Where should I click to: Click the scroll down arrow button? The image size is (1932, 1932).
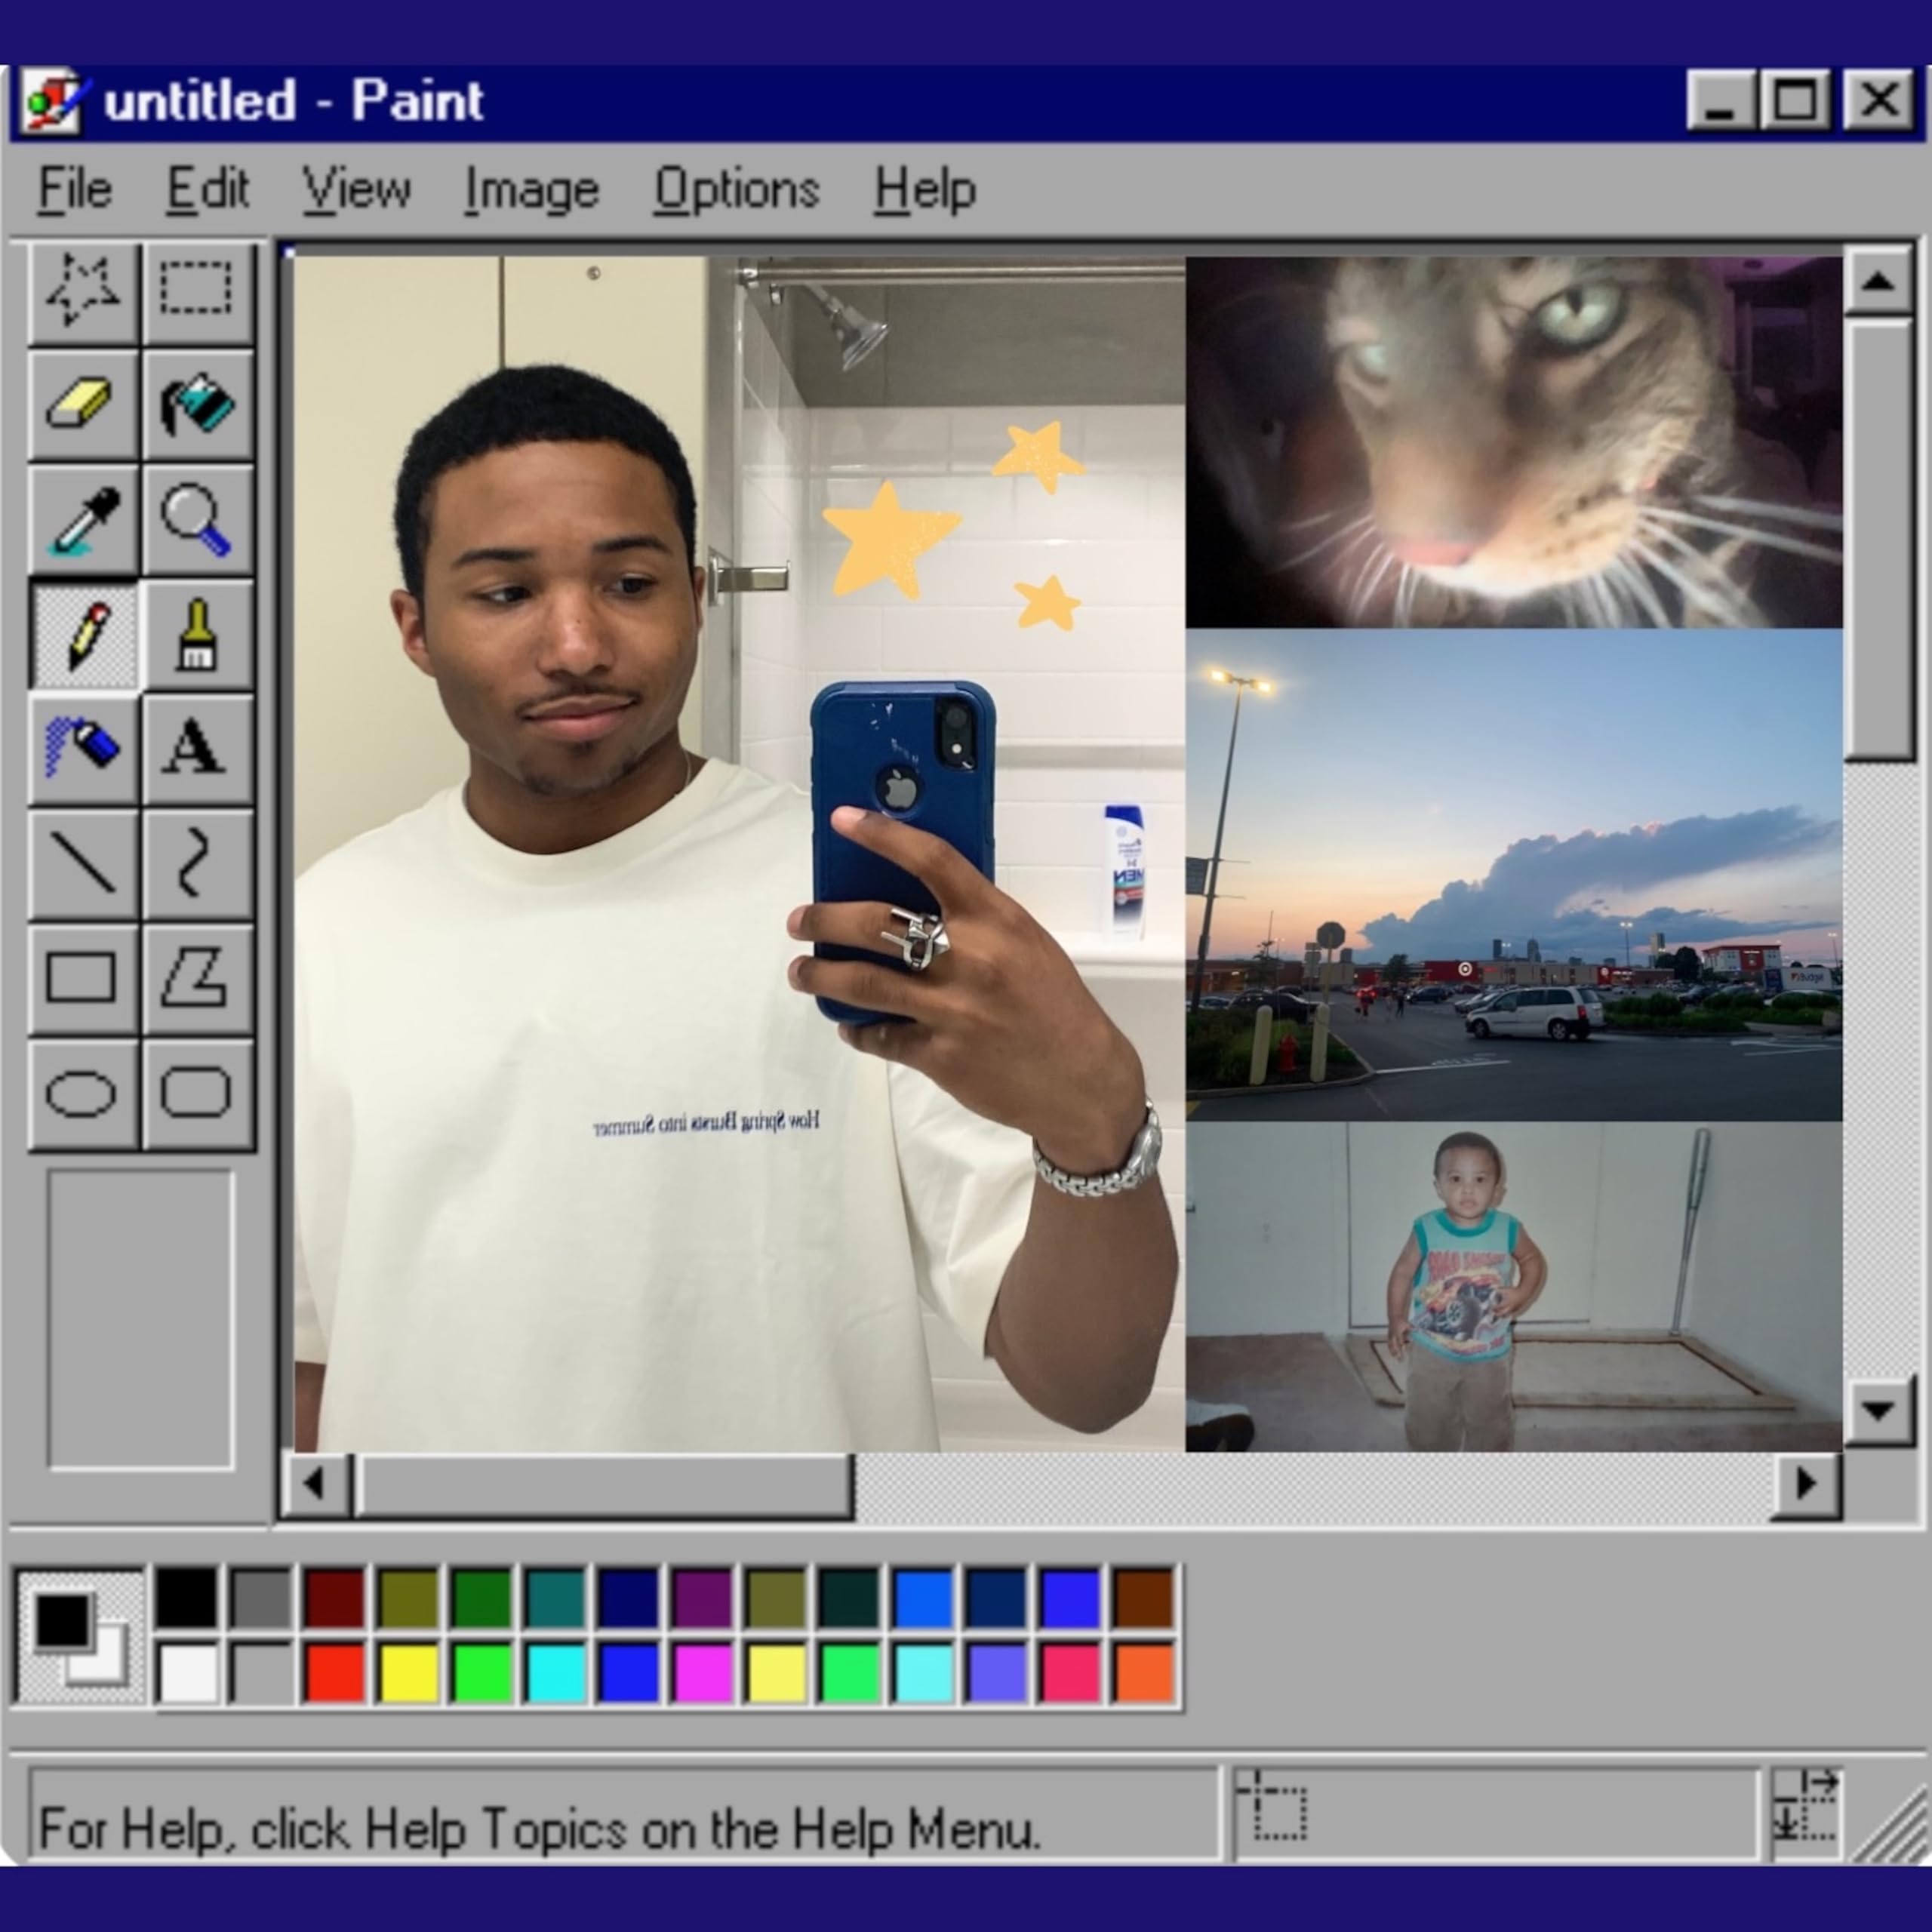click(x=1878, y=1410)
